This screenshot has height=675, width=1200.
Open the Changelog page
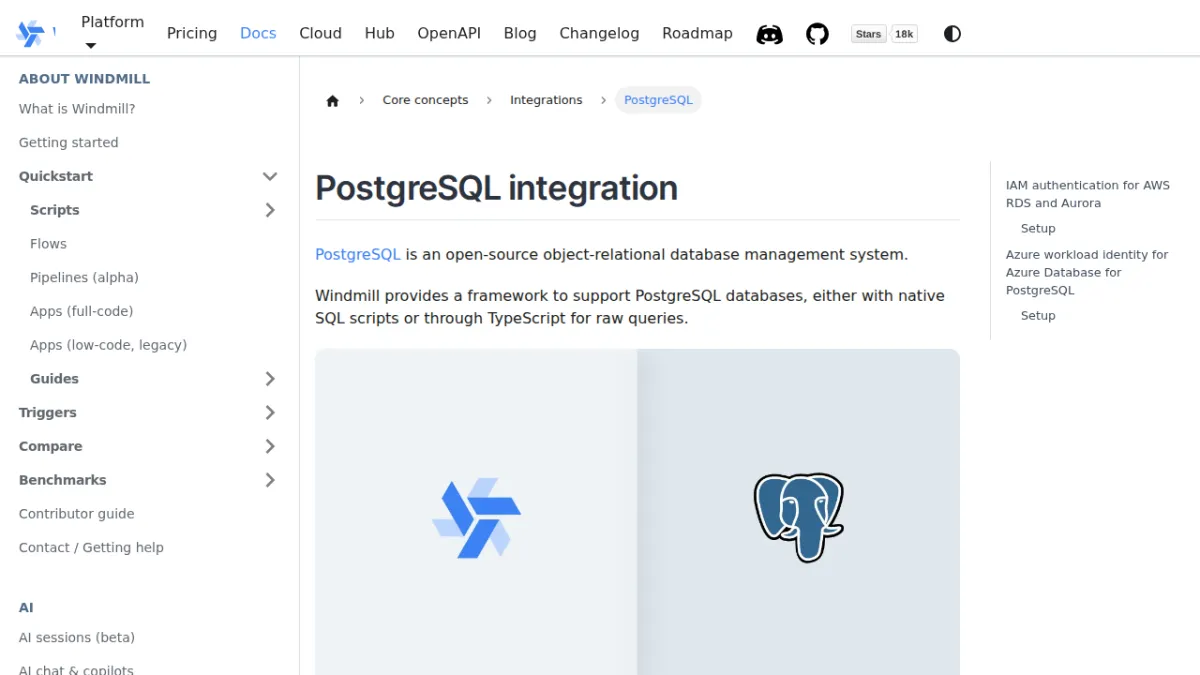599,33
